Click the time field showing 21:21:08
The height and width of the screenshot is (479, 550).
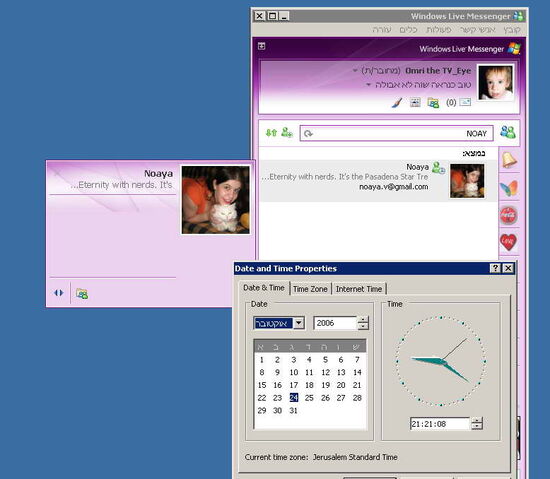click(440, 424)
